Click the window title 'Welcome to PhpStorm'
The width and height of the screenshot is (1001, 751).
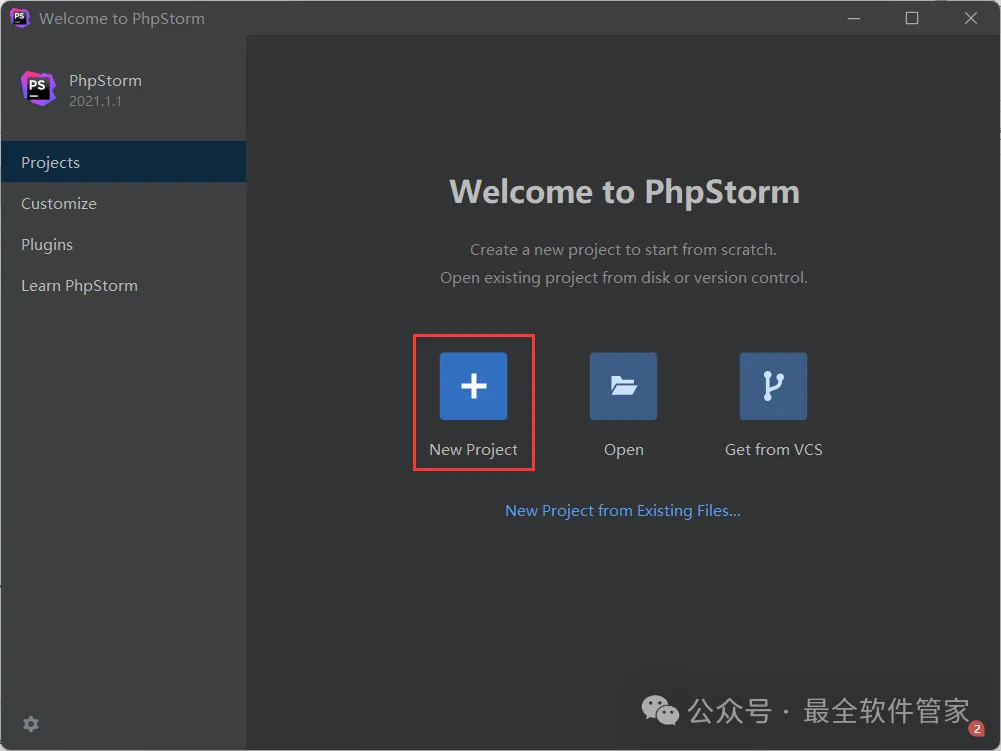pyautogui.click(x=122, y=19)
